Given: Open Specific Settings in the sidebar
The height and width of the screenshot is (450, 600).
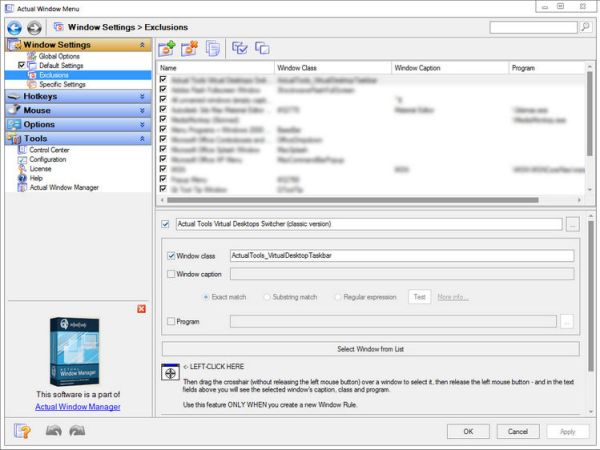Looking at the screenshot, I should [62, 84].
